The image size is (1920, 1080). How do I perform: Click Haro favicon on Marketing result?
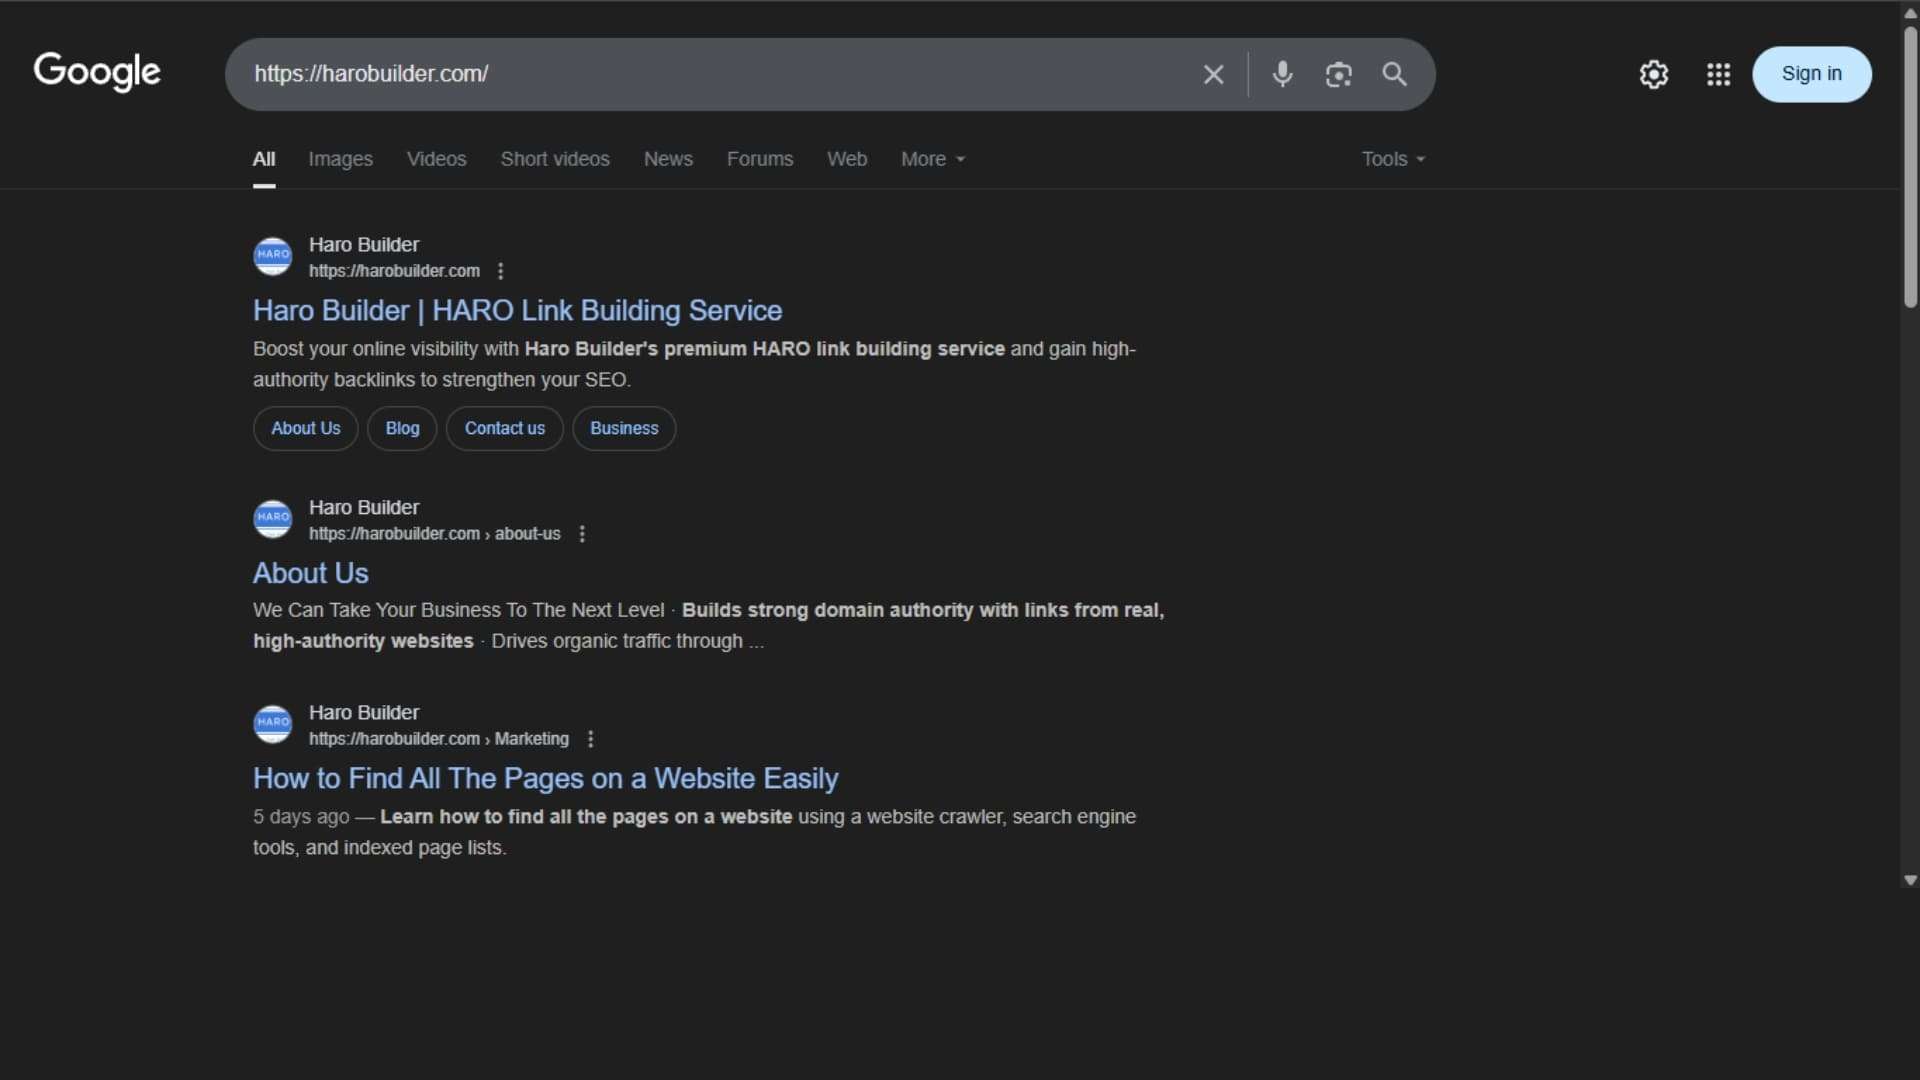click(x=272, y=724)
